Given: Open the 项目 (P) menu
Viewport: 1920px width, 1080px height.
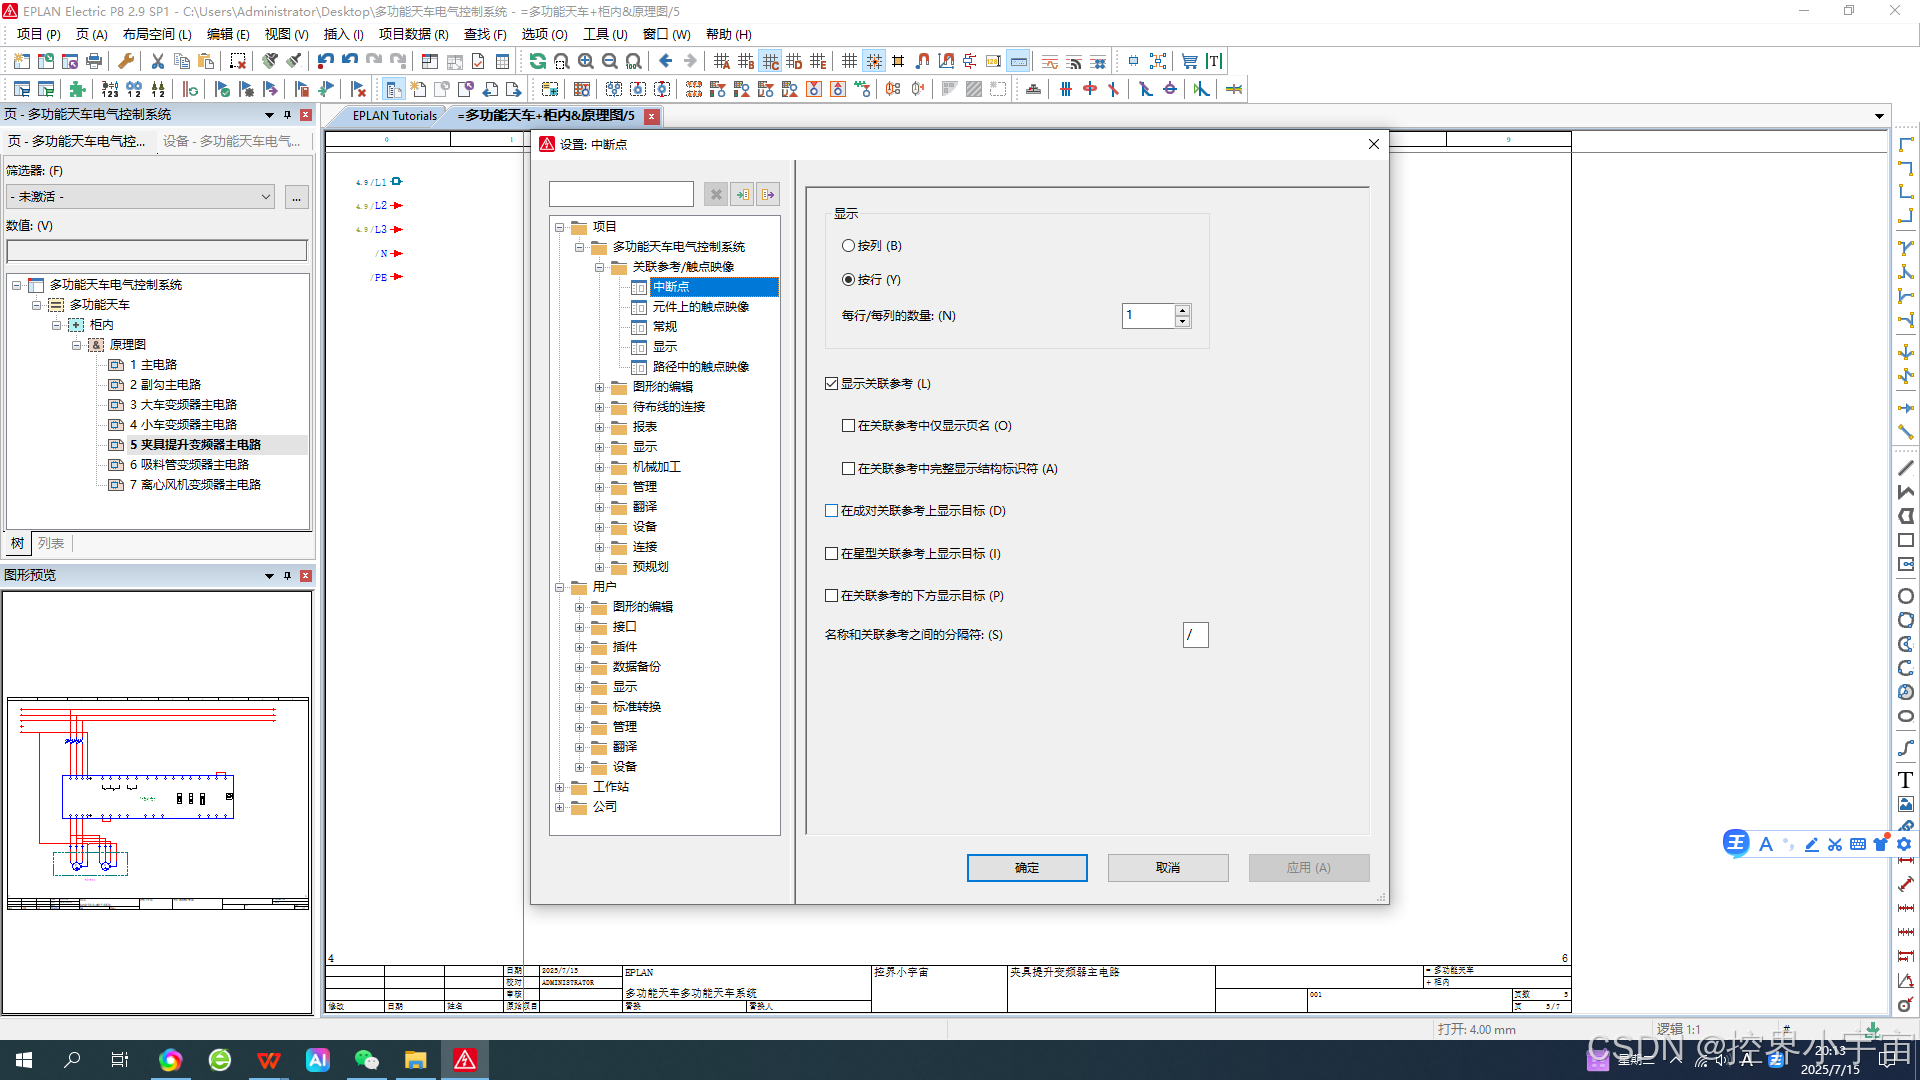Looking at the screenshot, I should click(38, 34).
